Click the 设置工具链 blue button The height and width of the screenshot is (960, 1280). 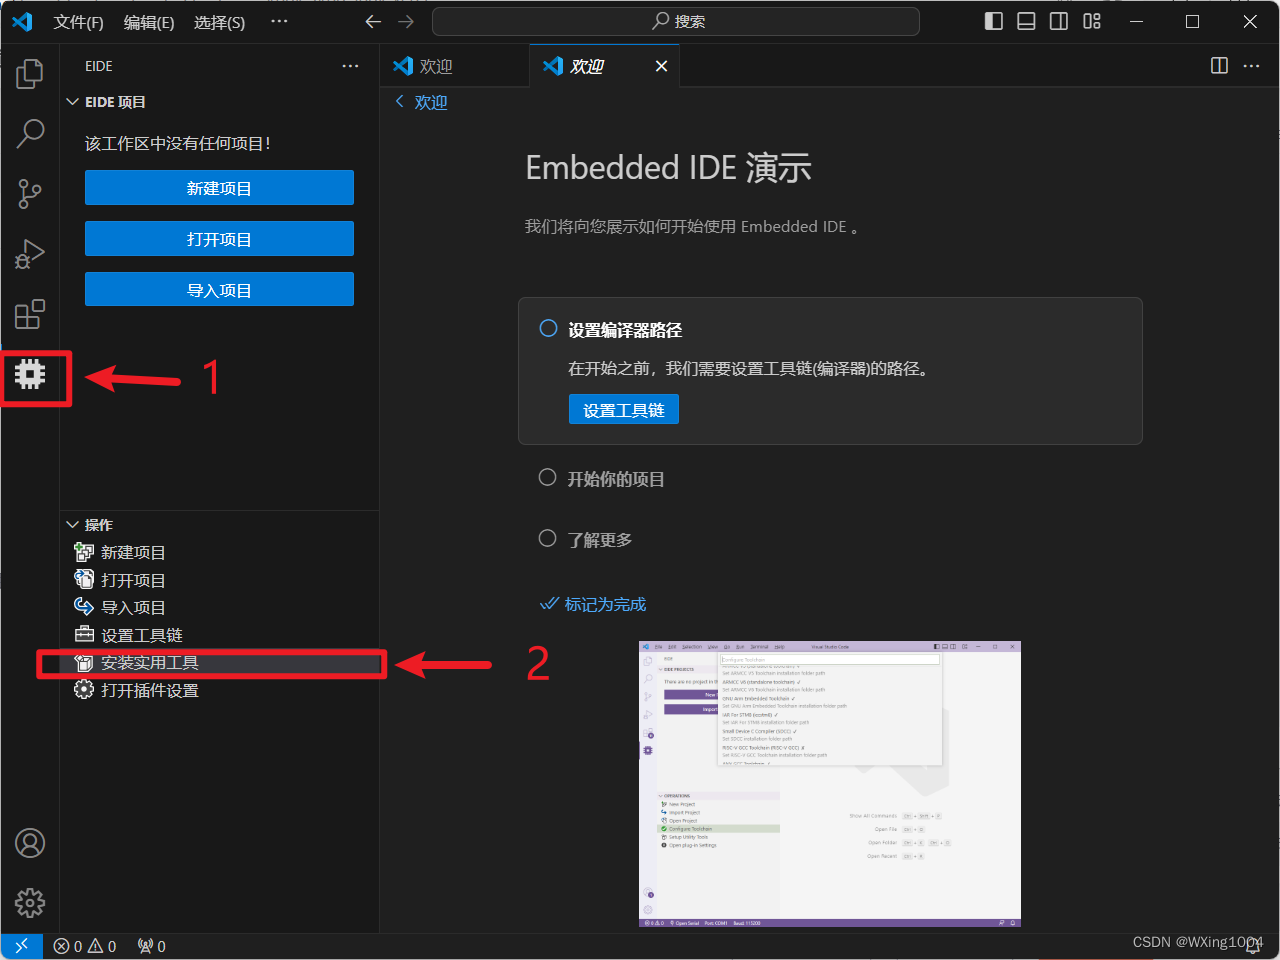[623, 409]
